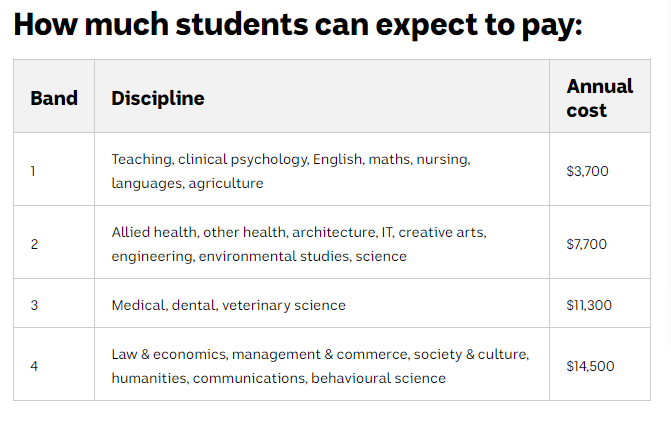This screenshot has height=421, width=671.
Task: Click the 'engineering, environmental studies, science' line
Action: tap(259, 256)
